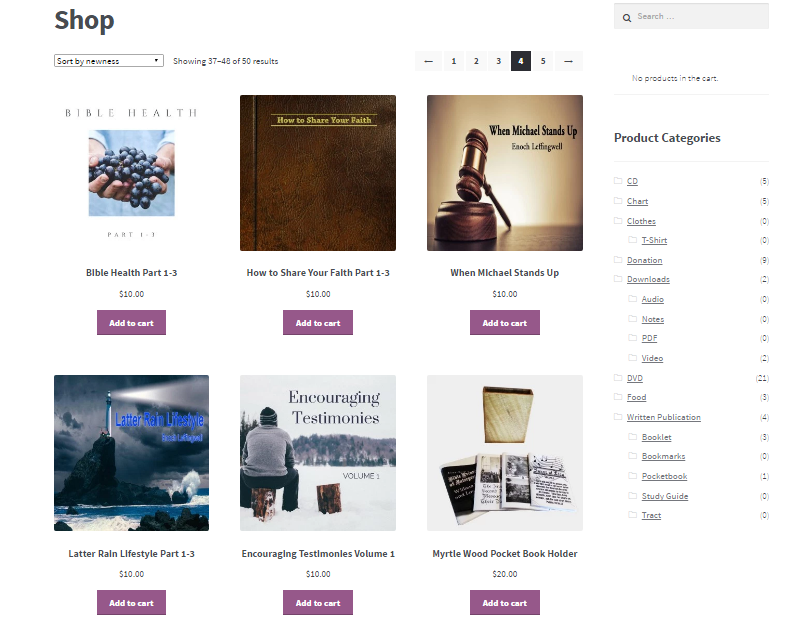786x632 pixels.
Task: Focus the Search input field
Action: (691, 17)
